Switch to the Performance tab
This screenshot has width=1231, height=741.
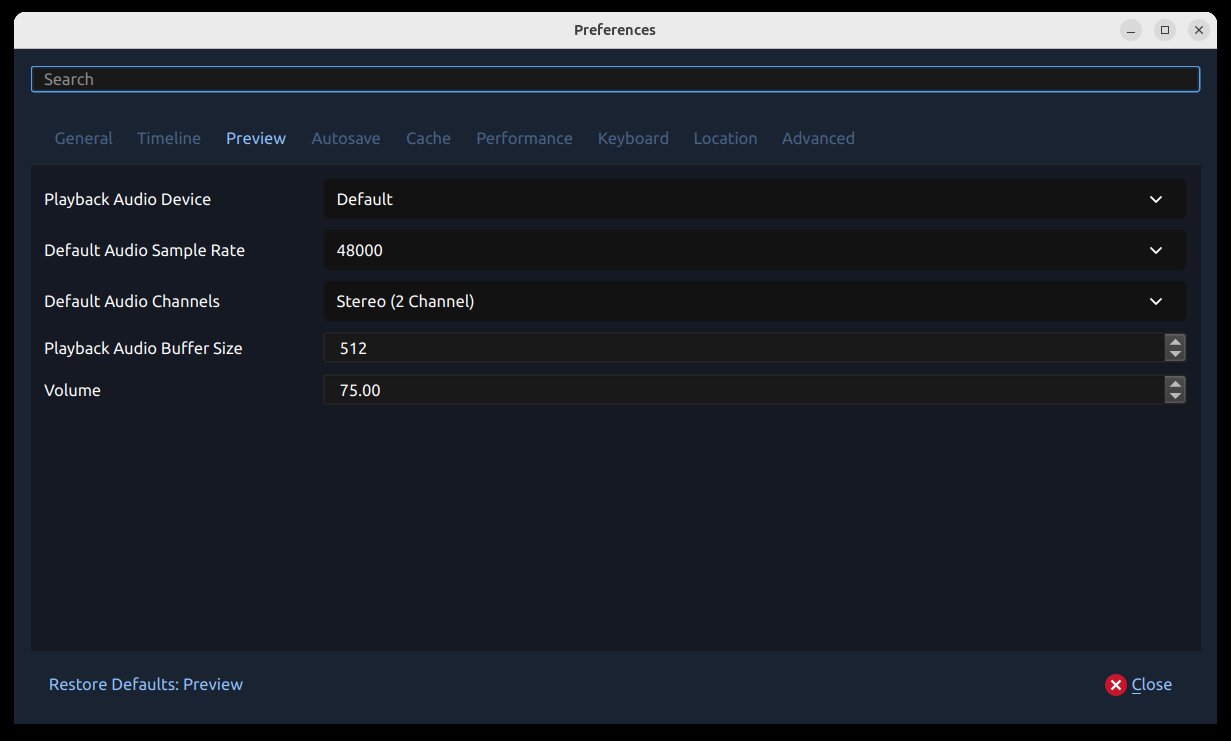(x=524, y=138)
